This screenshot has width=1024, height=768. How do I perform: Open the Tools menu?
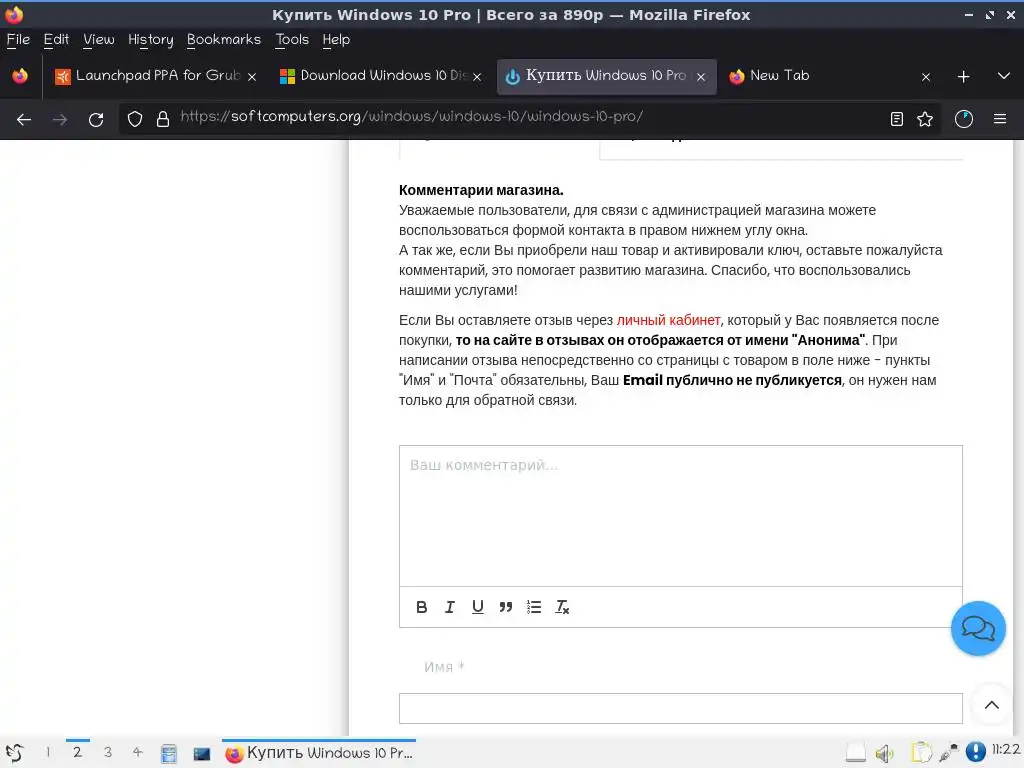(292, 40)
